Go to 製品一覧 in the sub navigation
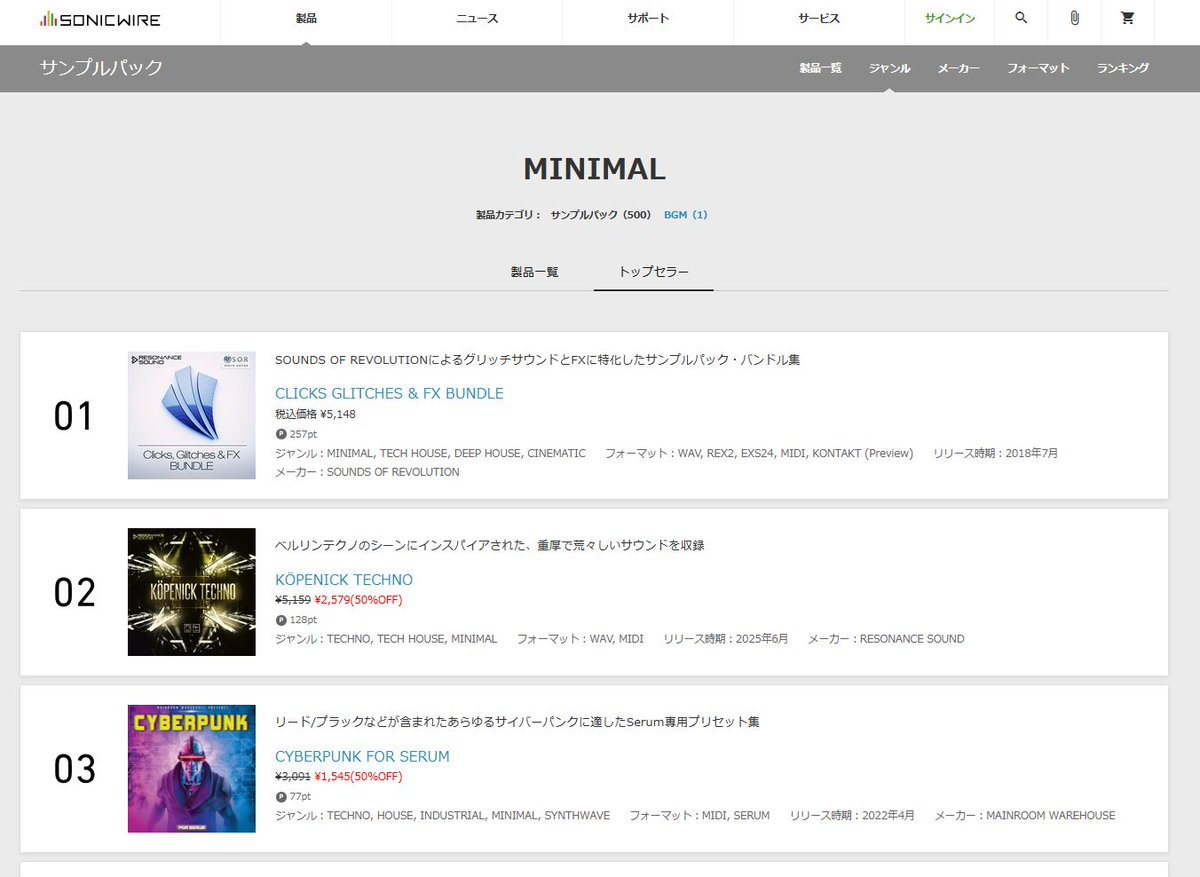Image resolution: width=1200 pixels, height=877 pixels. (x=820, y=68)
